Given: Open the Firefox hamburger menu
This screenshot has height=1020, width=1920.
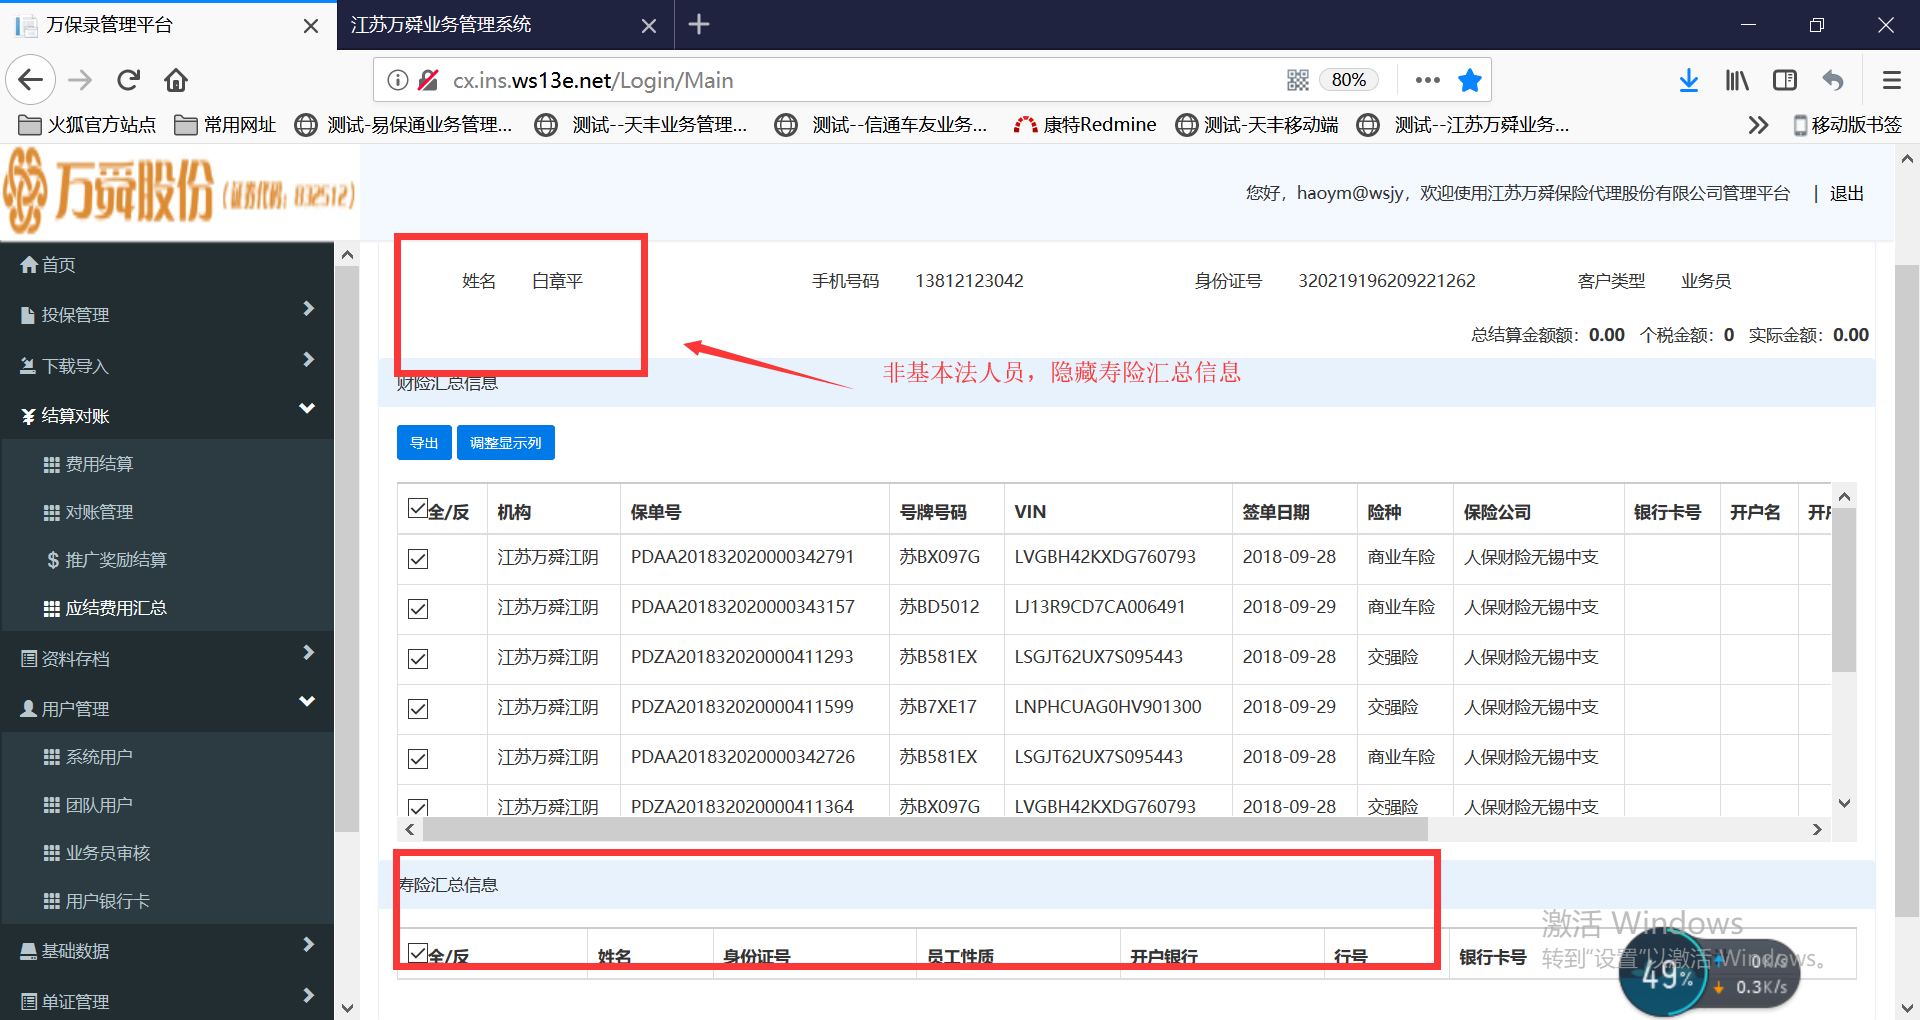Looking at the screenshot, I should [1891, 80].
